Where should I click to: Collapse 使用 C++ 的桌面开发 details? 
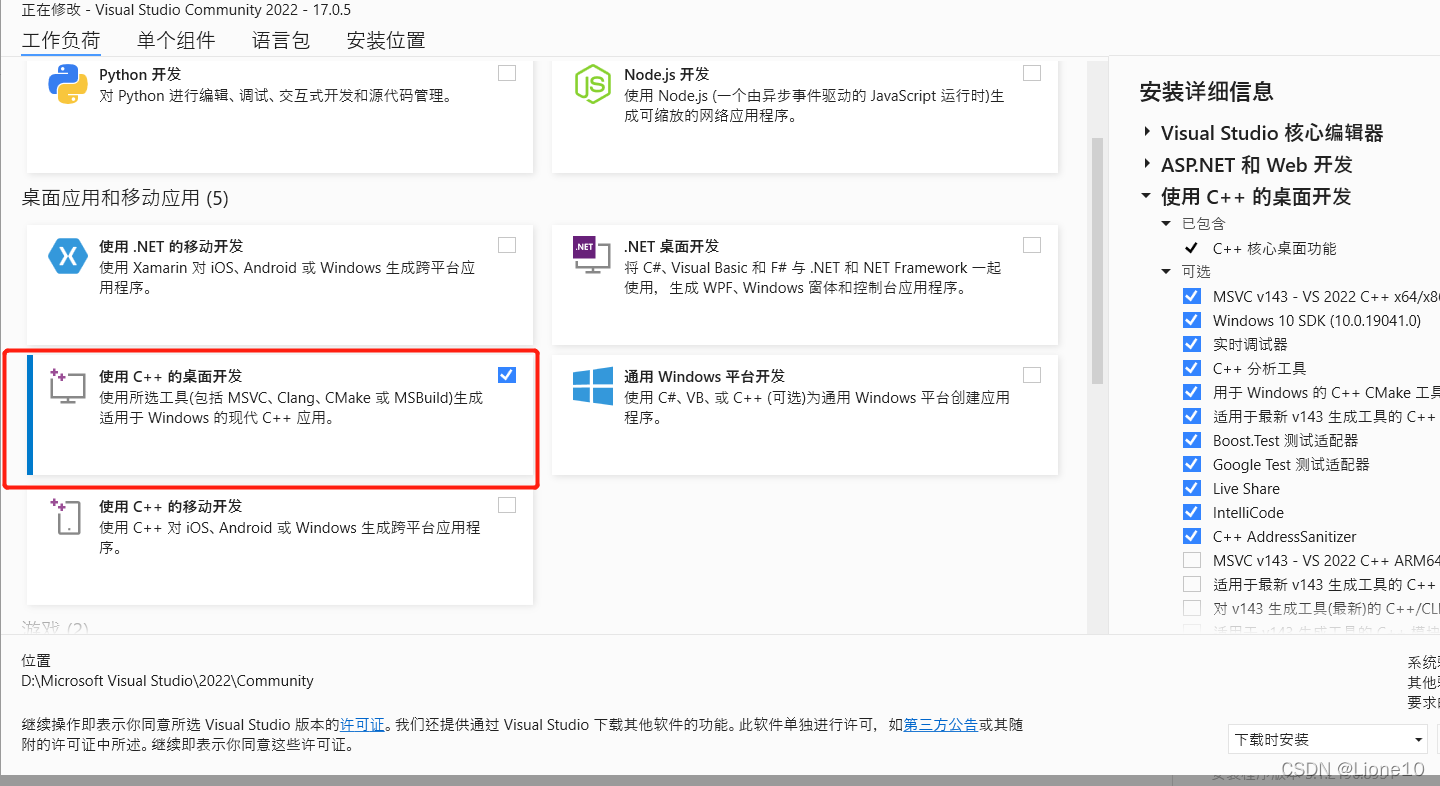(x=1146, y=197)
